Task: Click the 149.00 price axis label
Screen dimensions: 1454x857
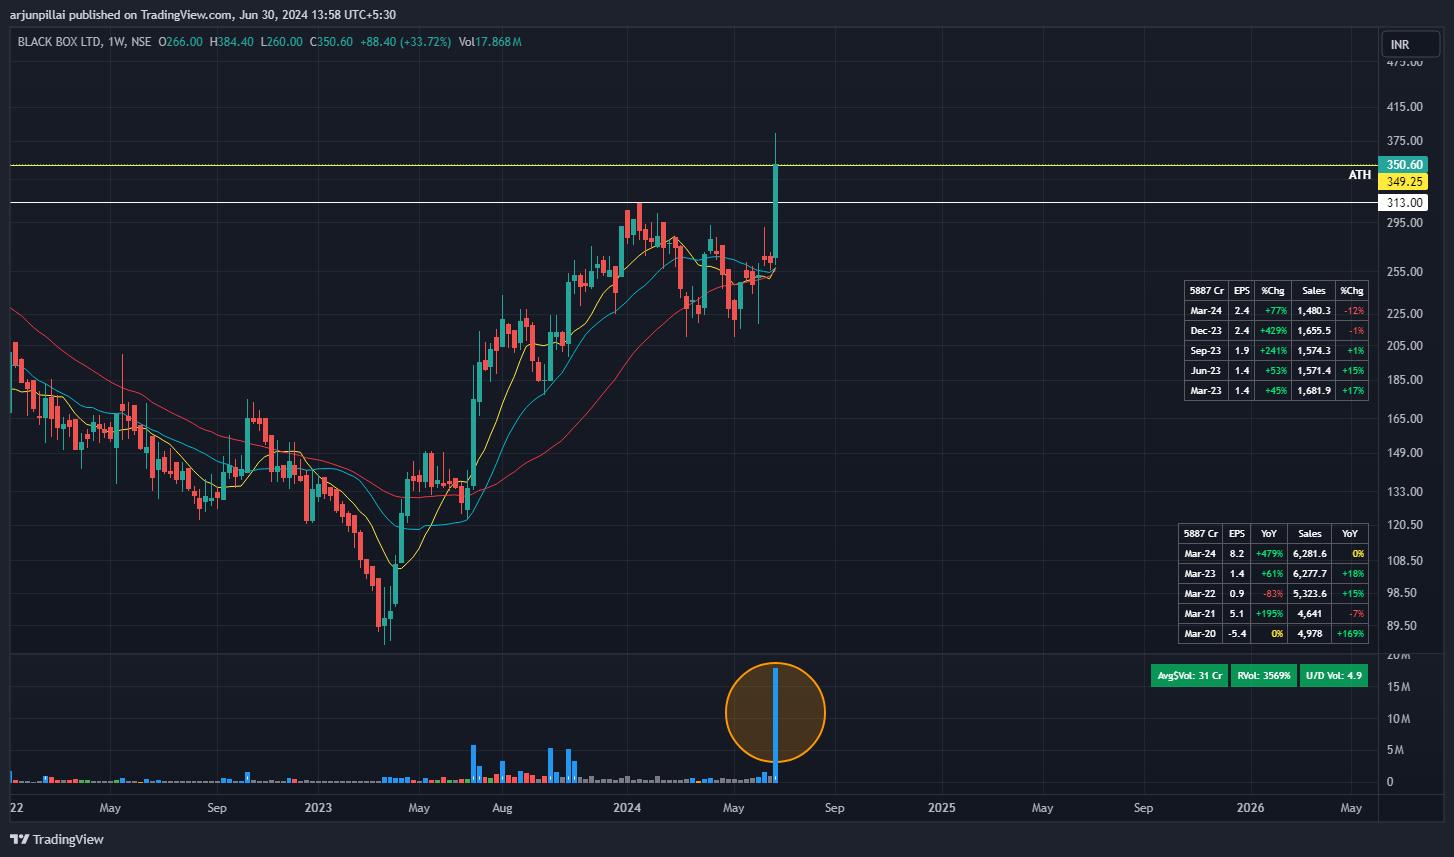Action: tap(1404, 453)
